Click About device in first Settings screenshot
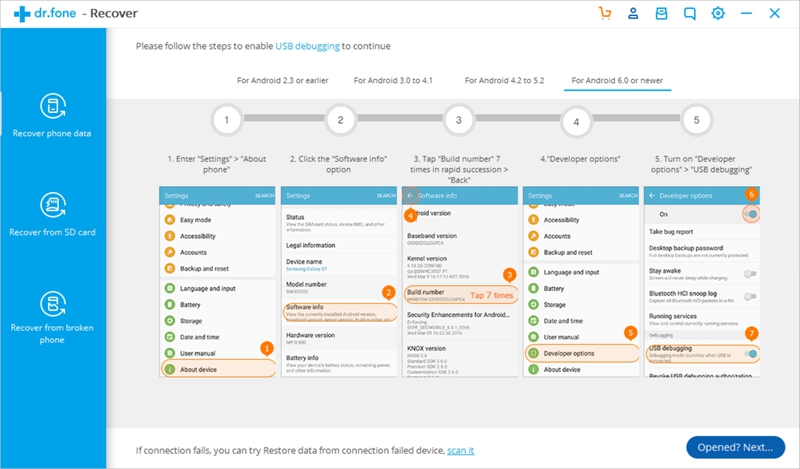 click(x=218, y=369)
